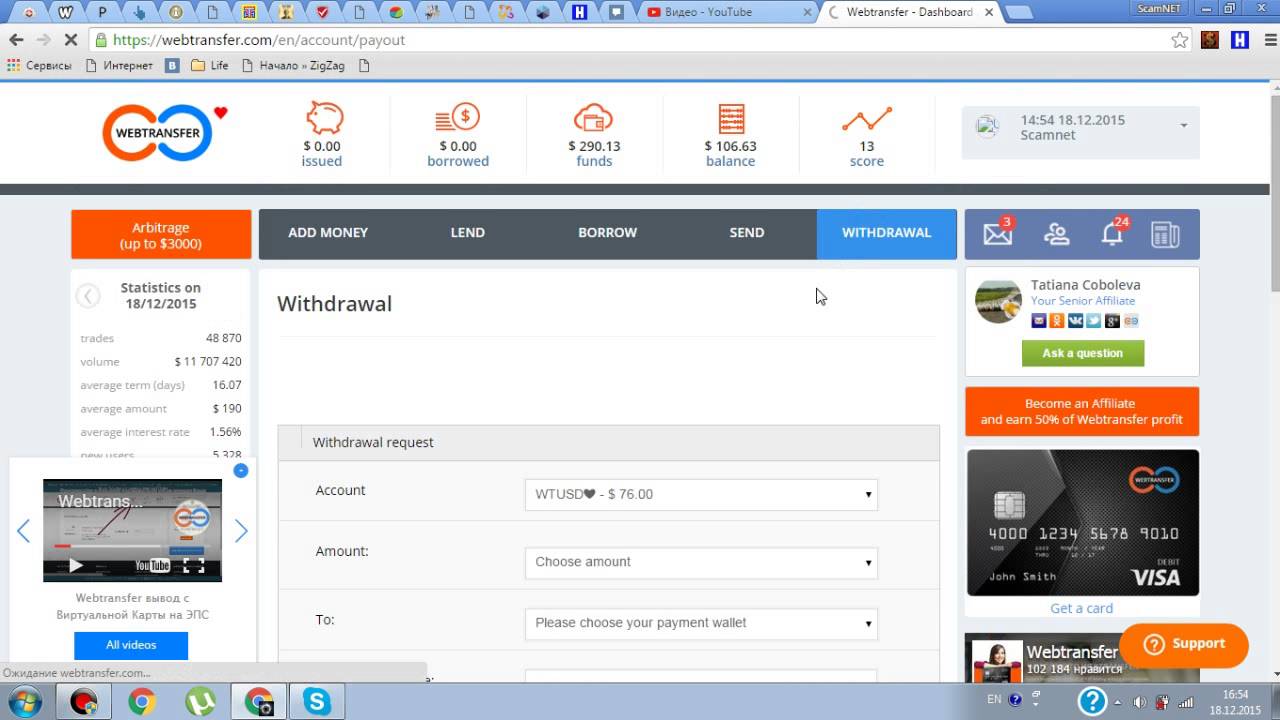
Task: Collapse the video widget with blue minus
Action: pos(240,470)
